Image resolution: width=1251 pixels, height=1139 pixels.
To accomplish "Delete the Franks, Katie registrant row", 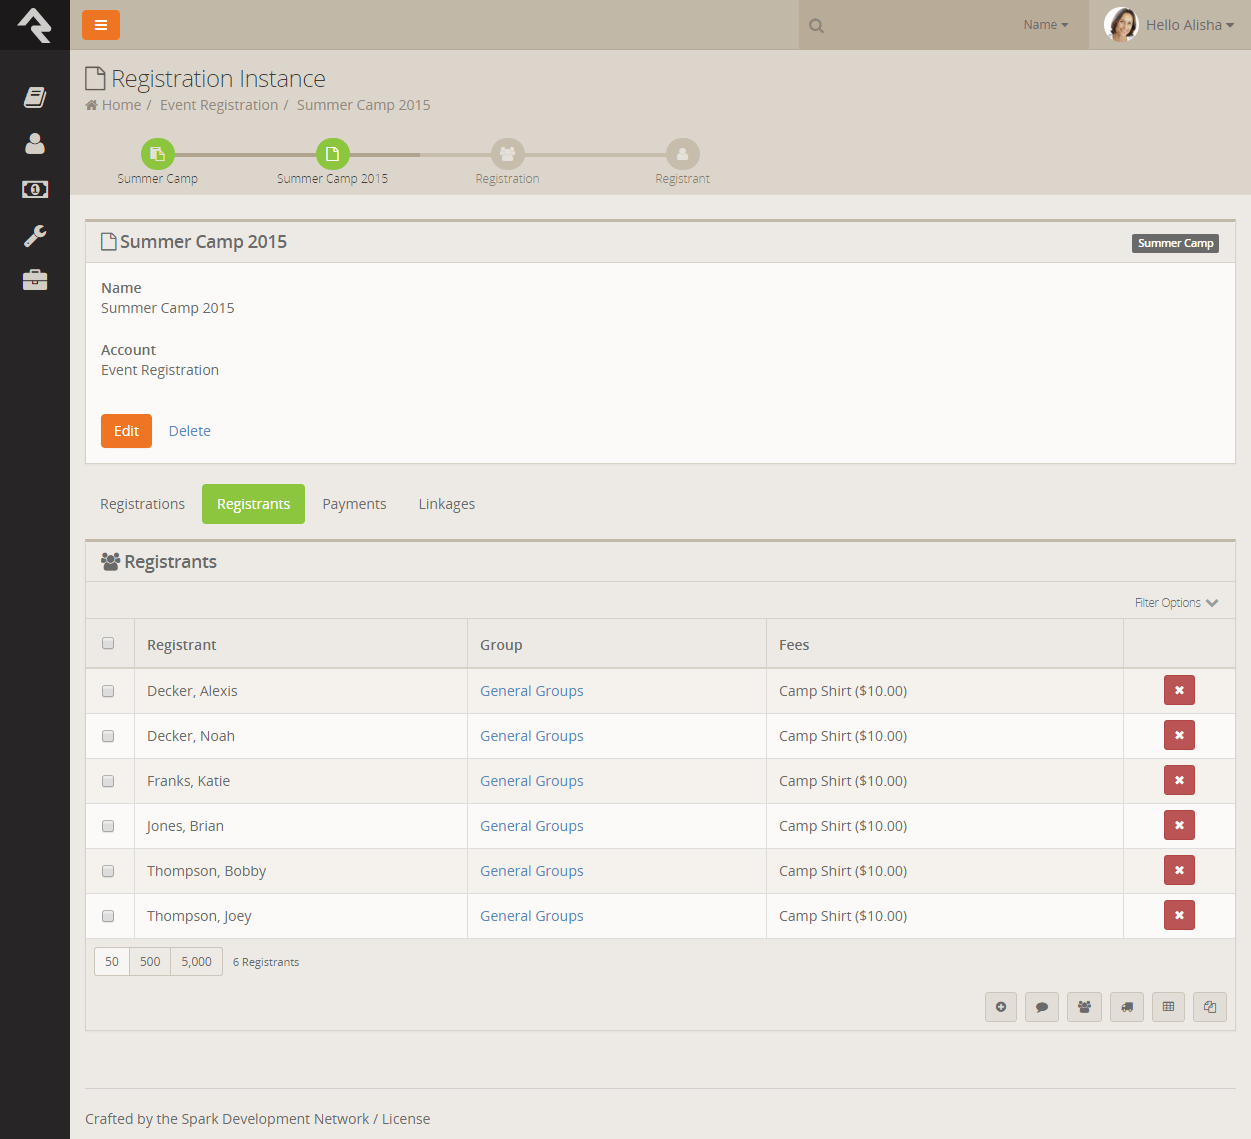I will coord(1178,781).
